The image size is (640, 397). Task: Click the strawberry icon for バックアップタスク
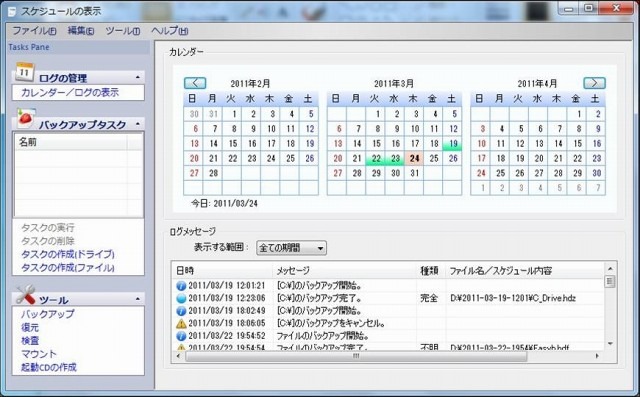click(26, 118)
